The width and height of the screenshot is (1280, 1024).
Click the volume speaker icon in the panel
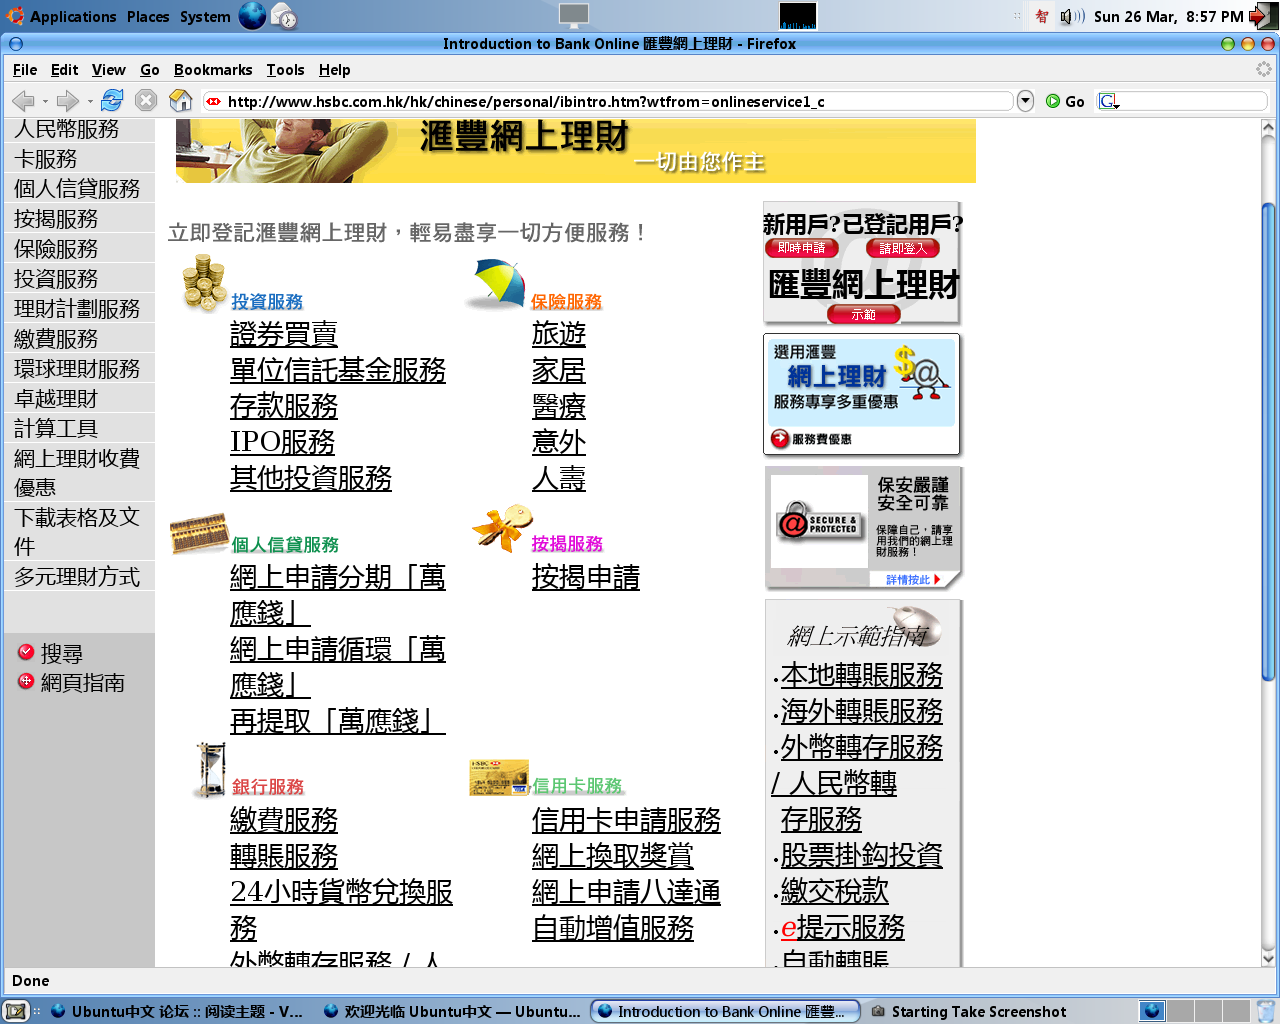1072,16
